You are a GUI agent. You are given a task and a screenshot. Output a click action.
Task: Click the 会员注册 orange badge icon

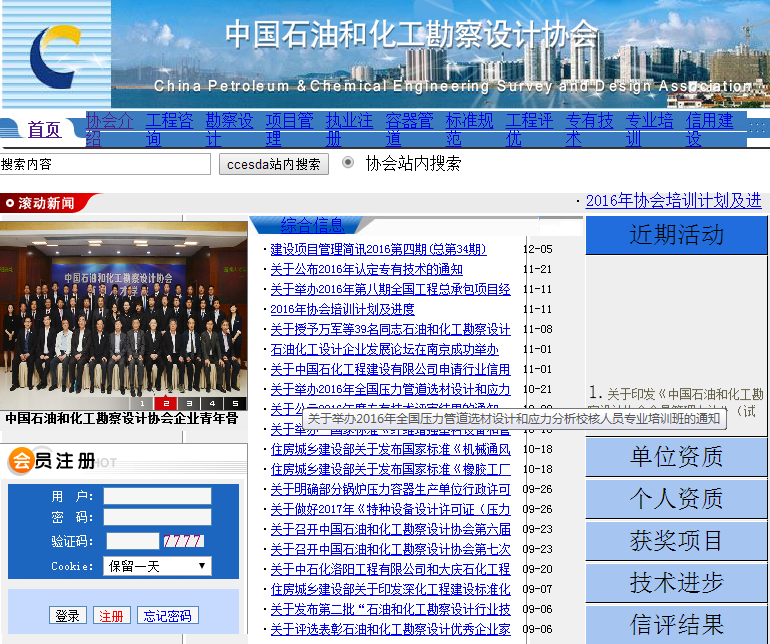coord(21,461)
